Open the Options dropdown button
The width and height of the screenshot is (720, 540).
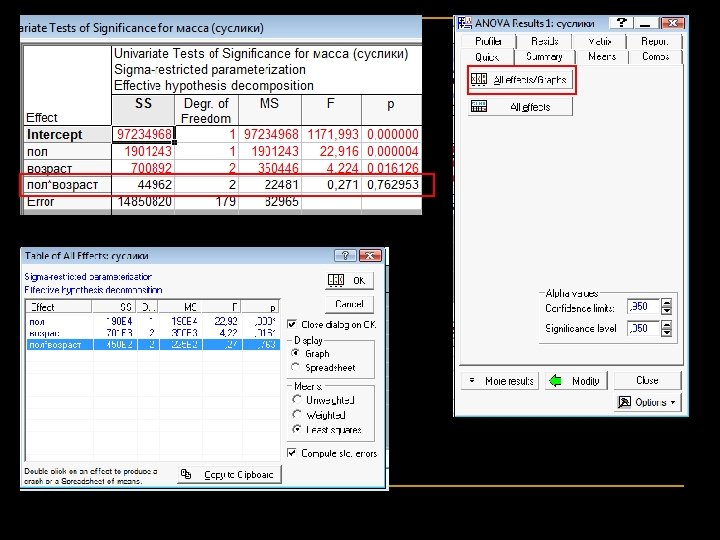[647, 402]
